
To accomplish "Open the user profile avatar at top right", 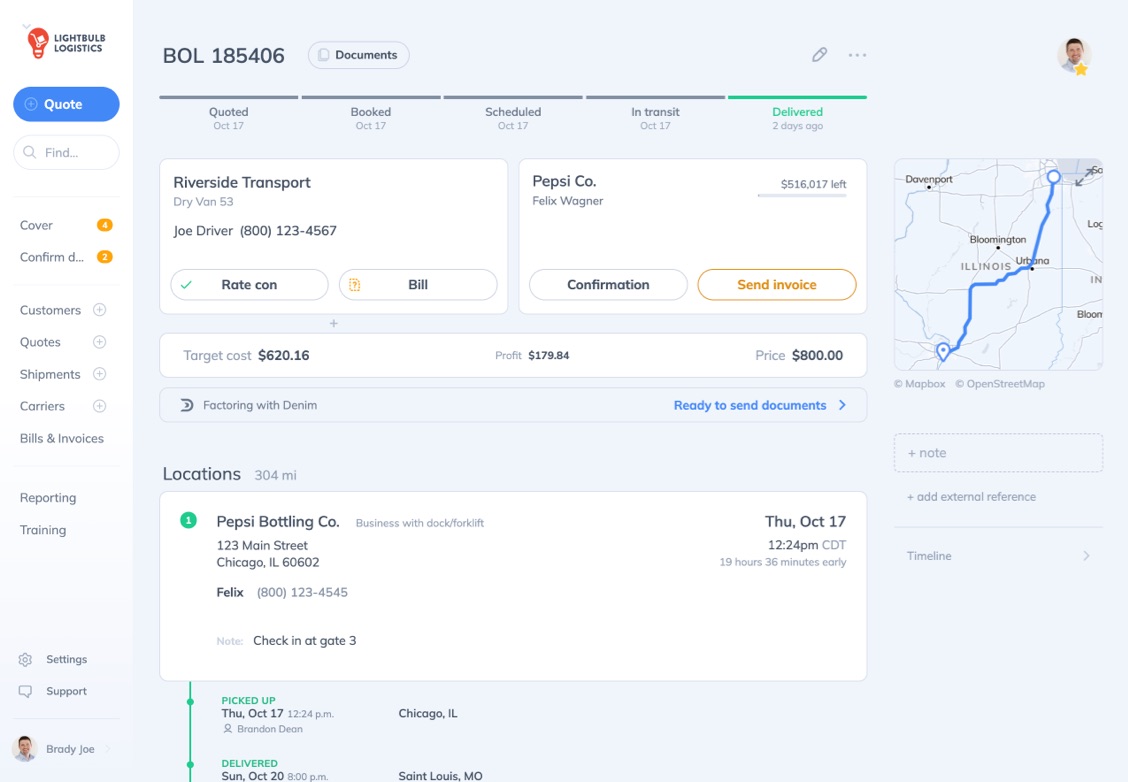I will [1074, 55].
